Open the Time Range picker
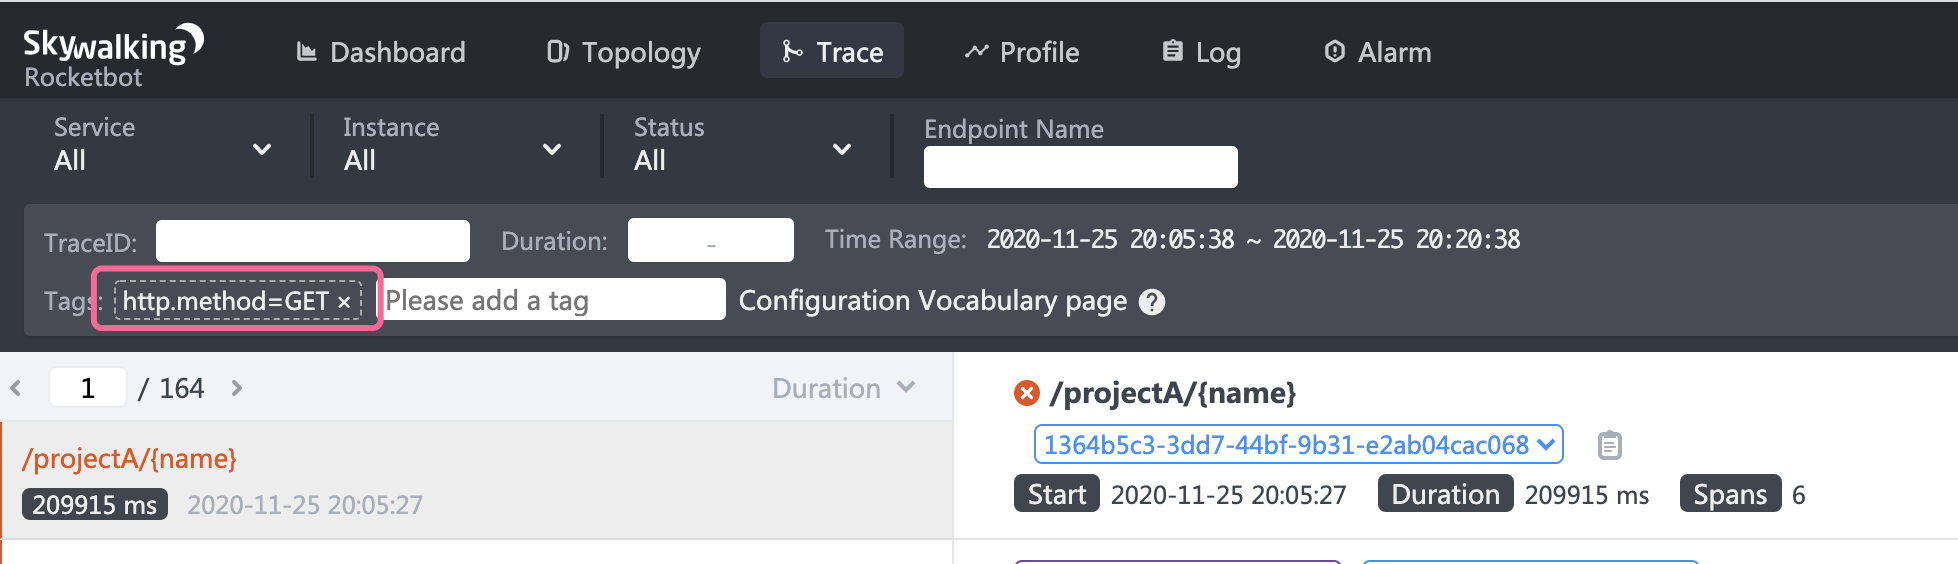Viewport: 1958px width, 564px height. pos(1253,240)
